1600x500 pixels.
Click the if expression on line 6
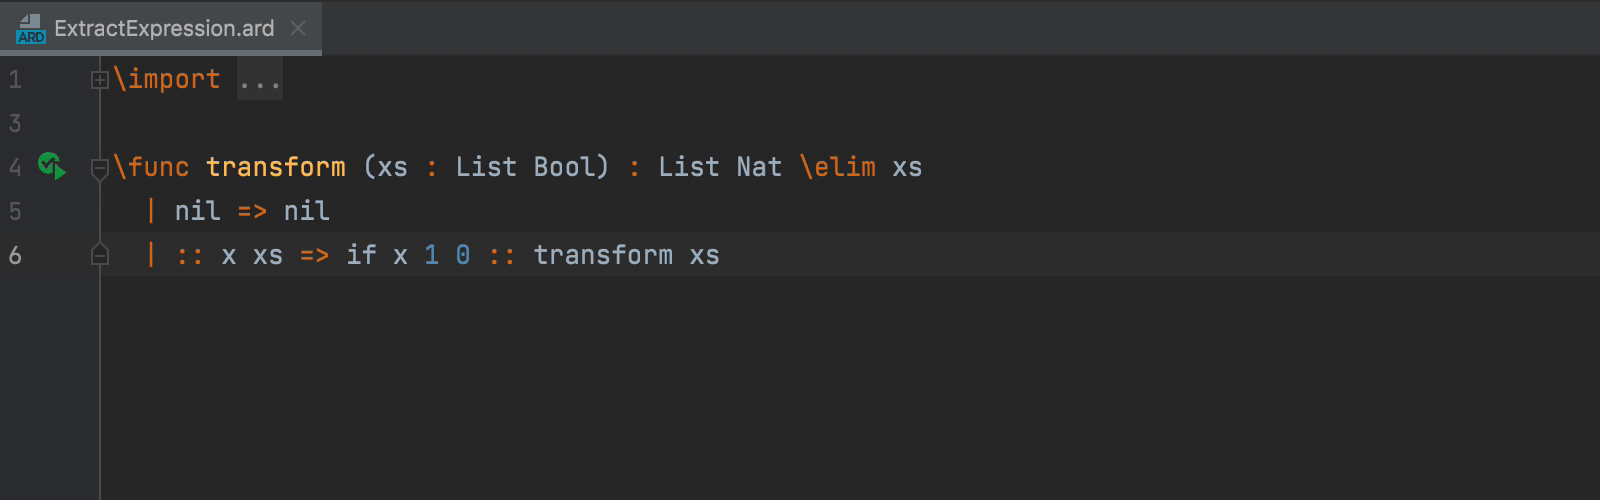(x=361, y=255)
